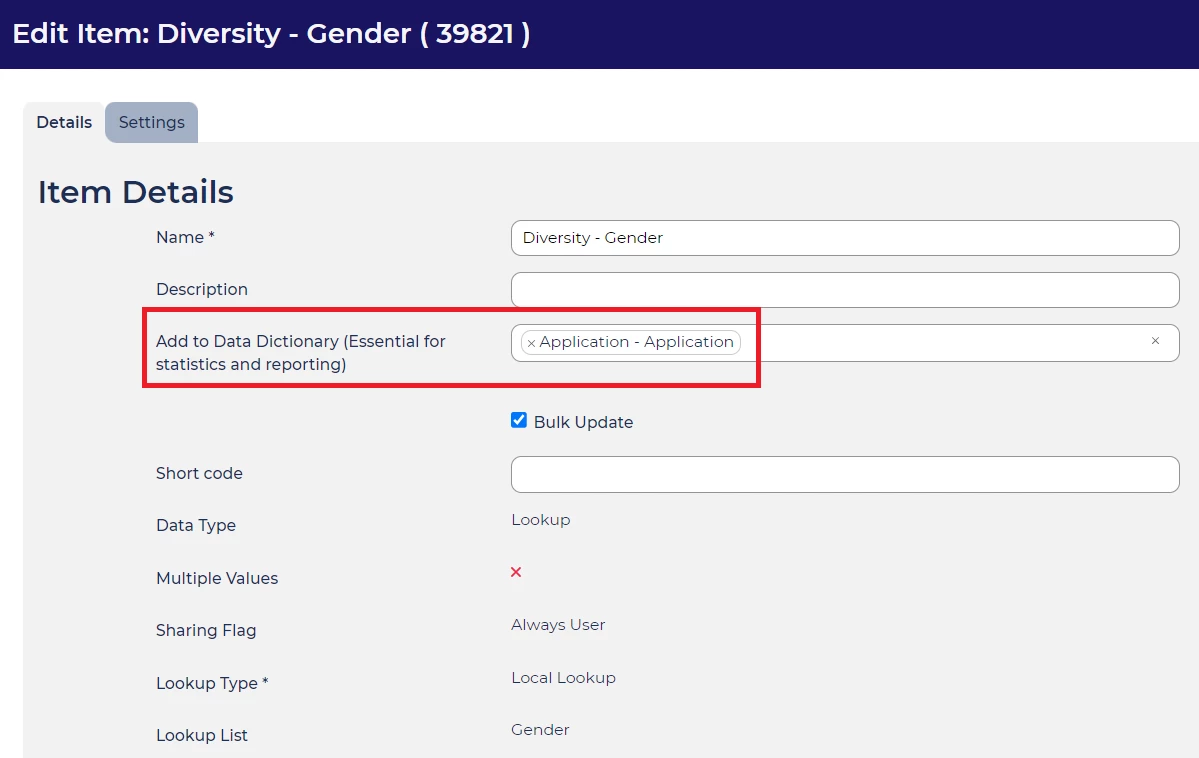Click the Application - Application tag text
The image size is (1199, 758).
[637, 342]
